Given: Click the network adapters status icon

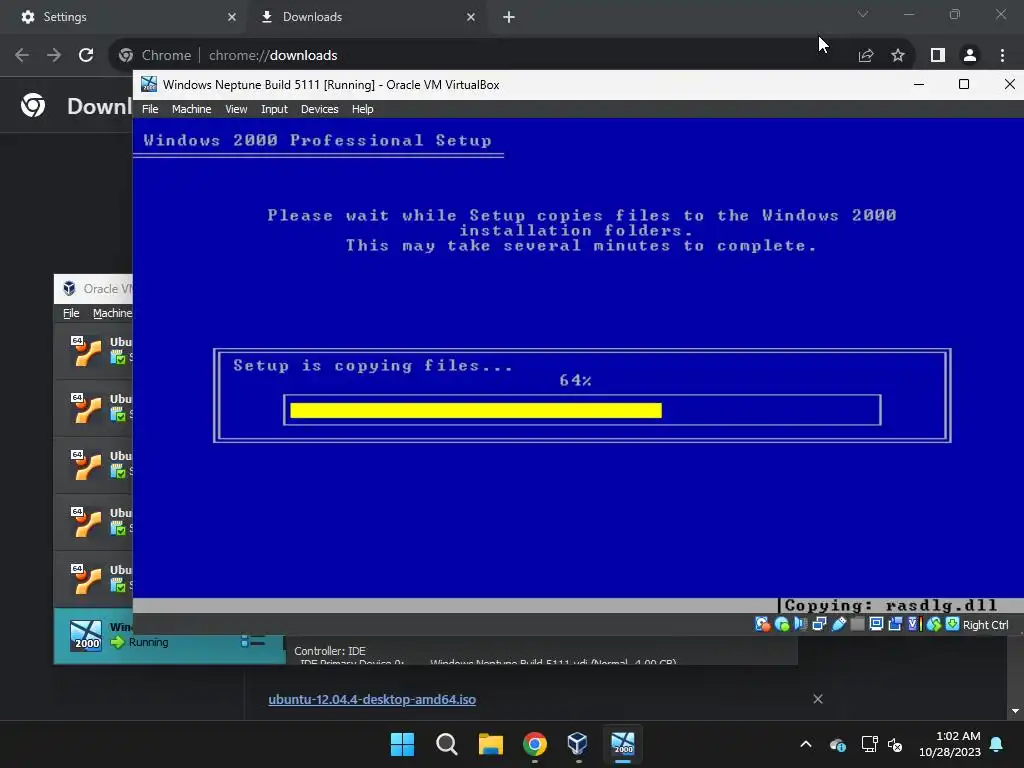Looking at the screenshot, I should (x=819, y=624).
